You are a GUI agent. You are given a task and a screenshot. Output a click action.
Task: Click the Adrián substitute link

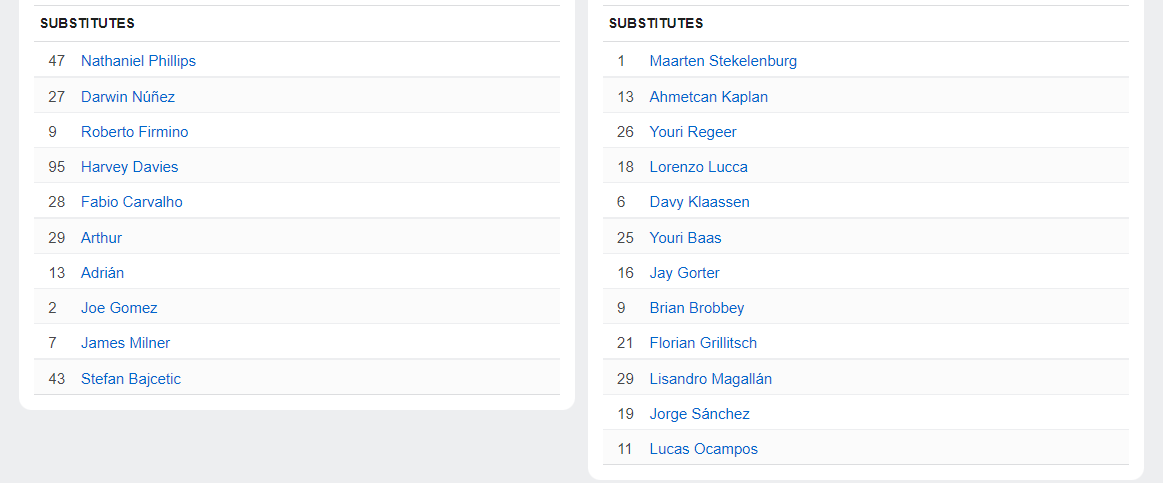(102, 273)
